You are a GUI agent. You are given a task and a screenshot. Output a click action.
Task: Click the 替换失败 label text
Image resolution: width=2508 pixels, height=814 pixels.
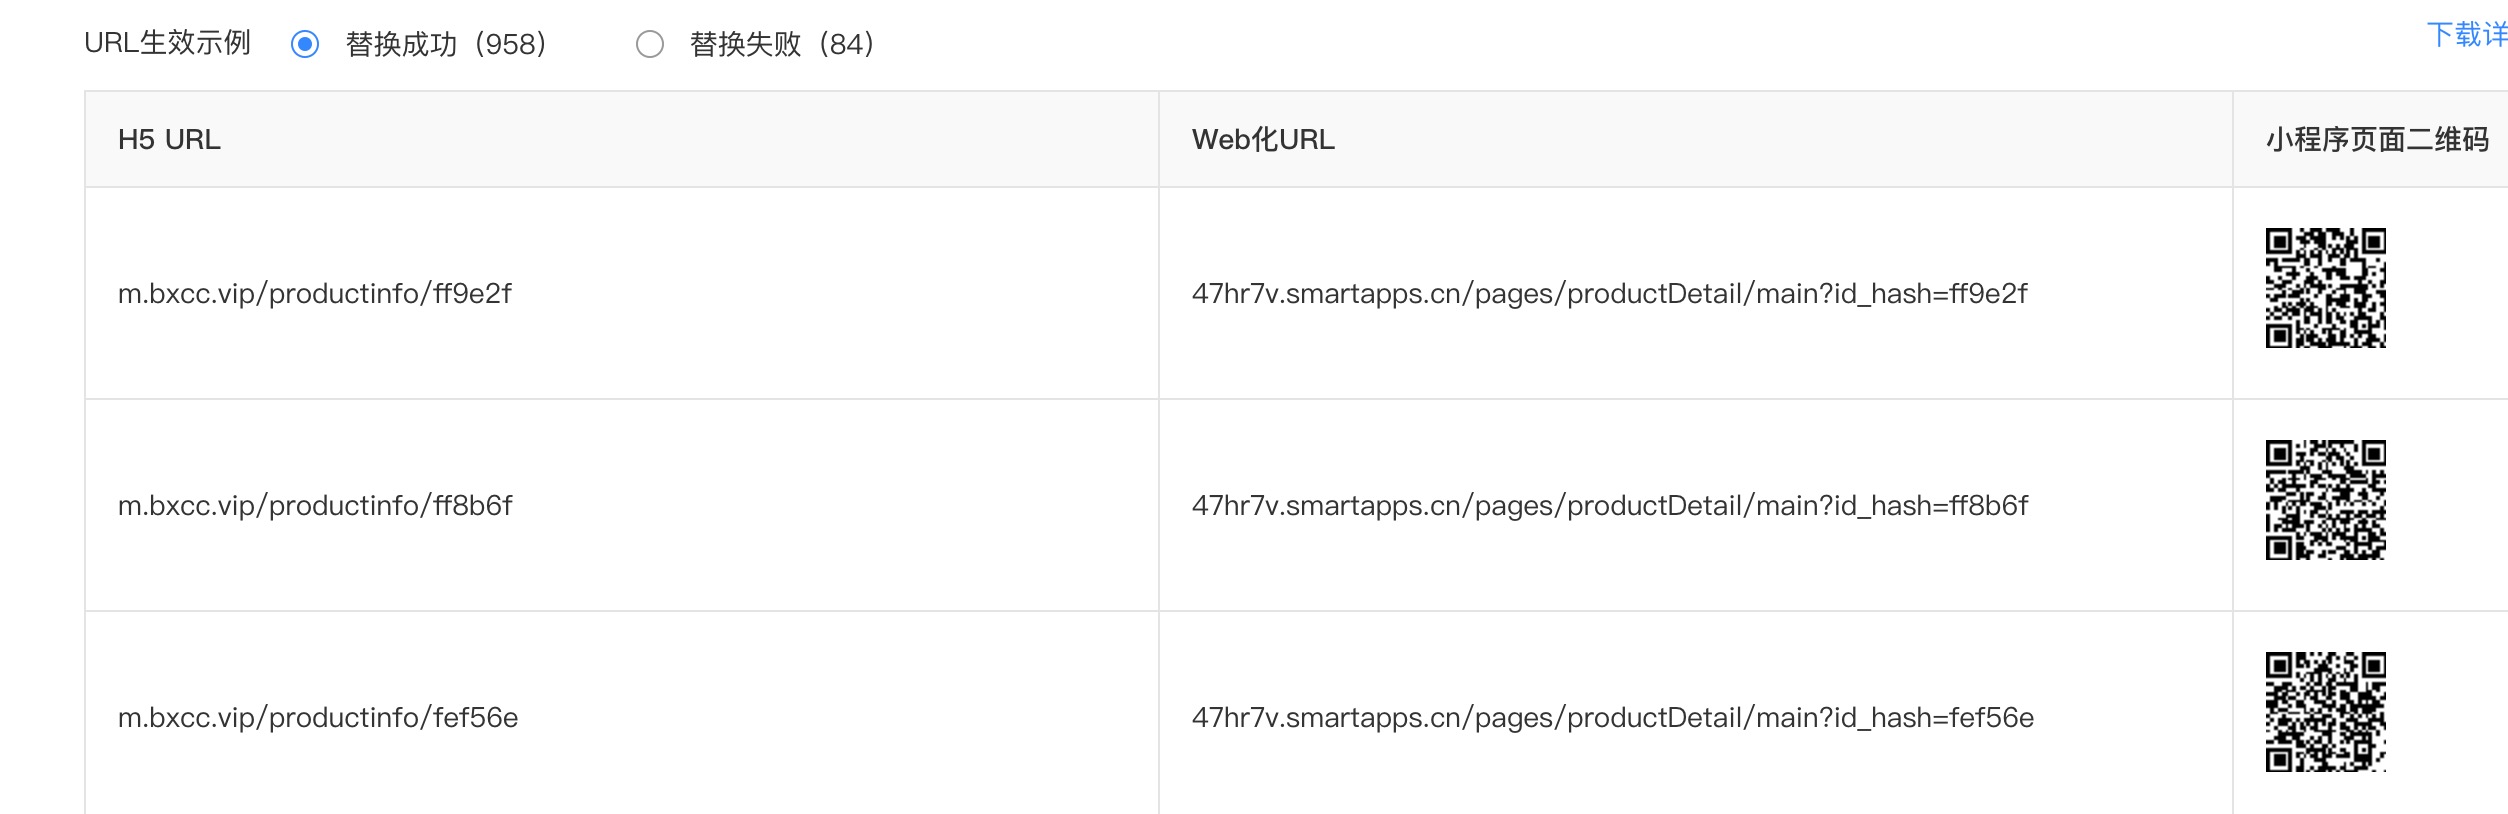point(746,44)
